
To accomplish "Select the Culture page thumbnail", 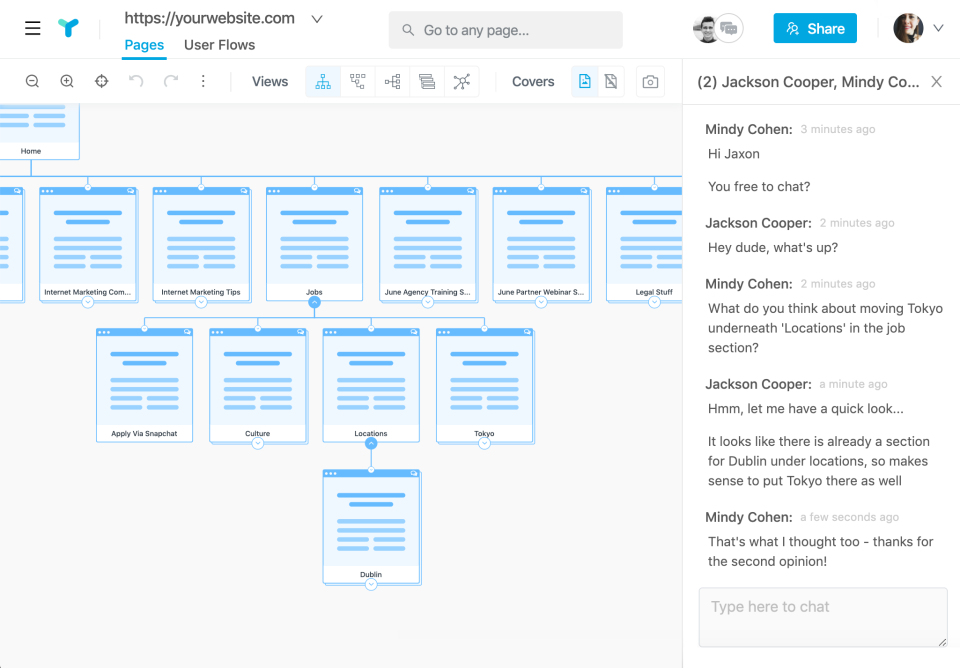I will pos(258,385).
